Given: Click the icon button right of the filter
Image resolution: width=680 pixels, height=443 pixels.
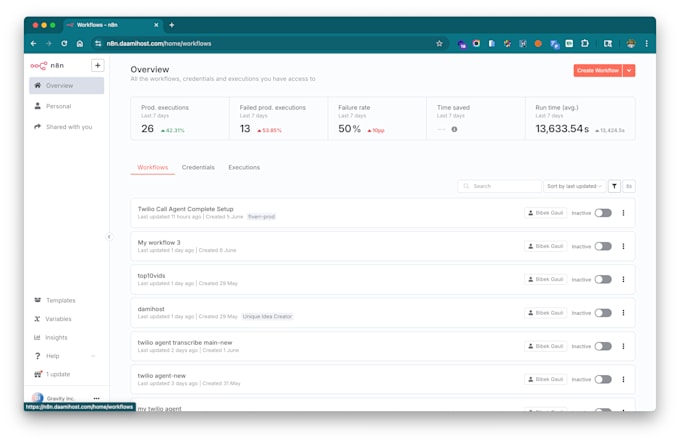Looking at the screenshot, I should click(x=629, y=186).
